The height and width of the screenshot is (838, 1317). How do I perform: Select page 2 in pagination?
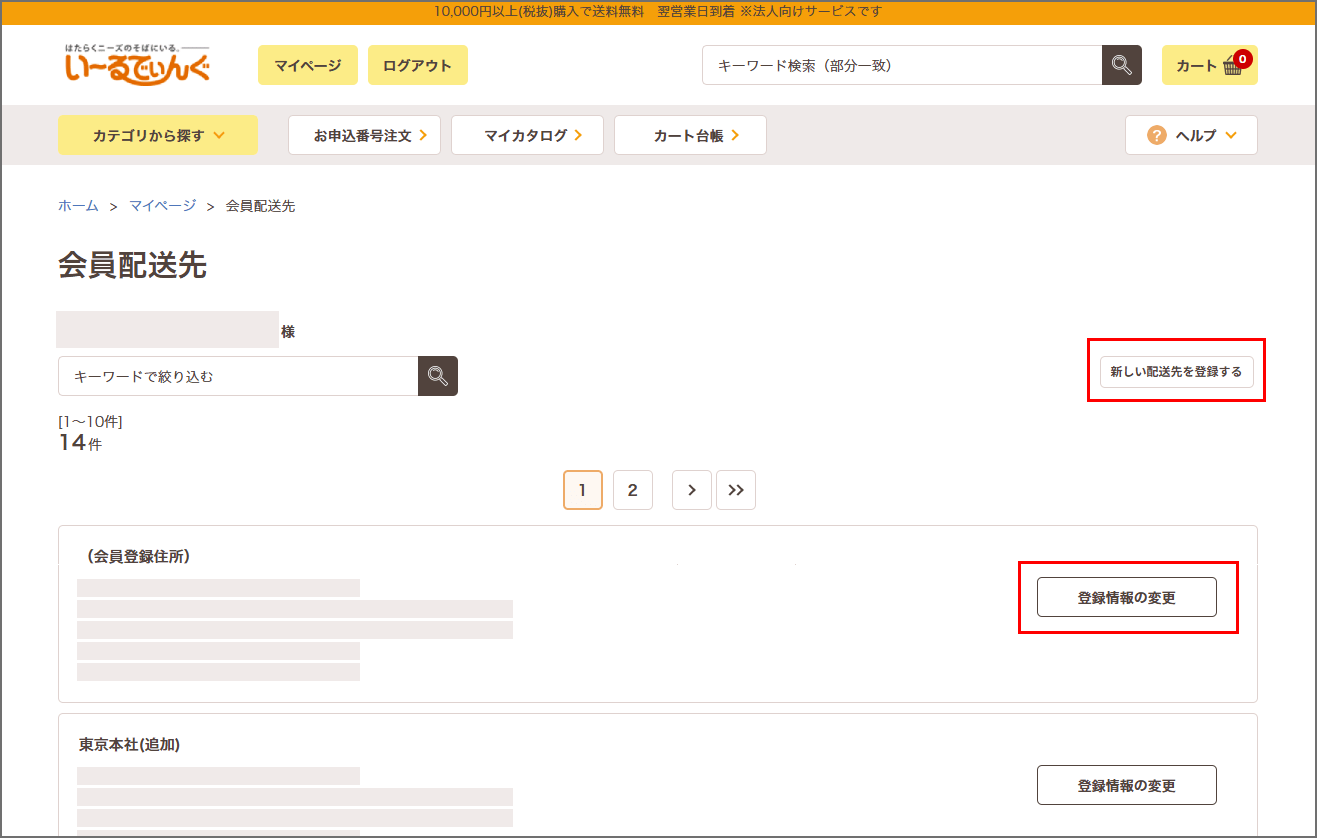click(632, 490)
